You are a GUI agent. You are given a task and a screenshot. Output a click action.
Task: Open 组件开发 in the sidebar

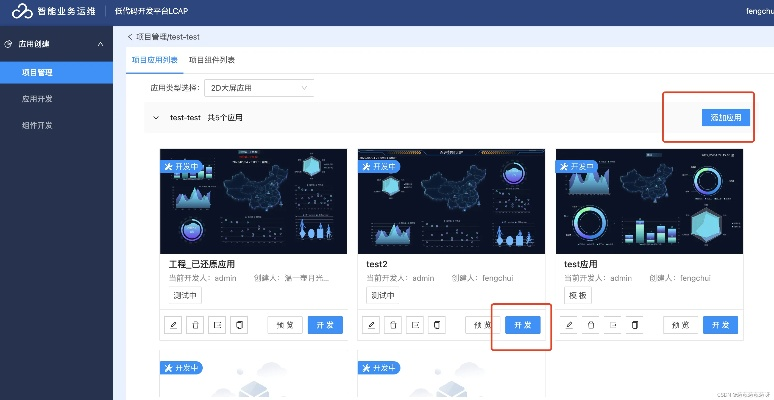pyautogui.click(x=37, y=125)
